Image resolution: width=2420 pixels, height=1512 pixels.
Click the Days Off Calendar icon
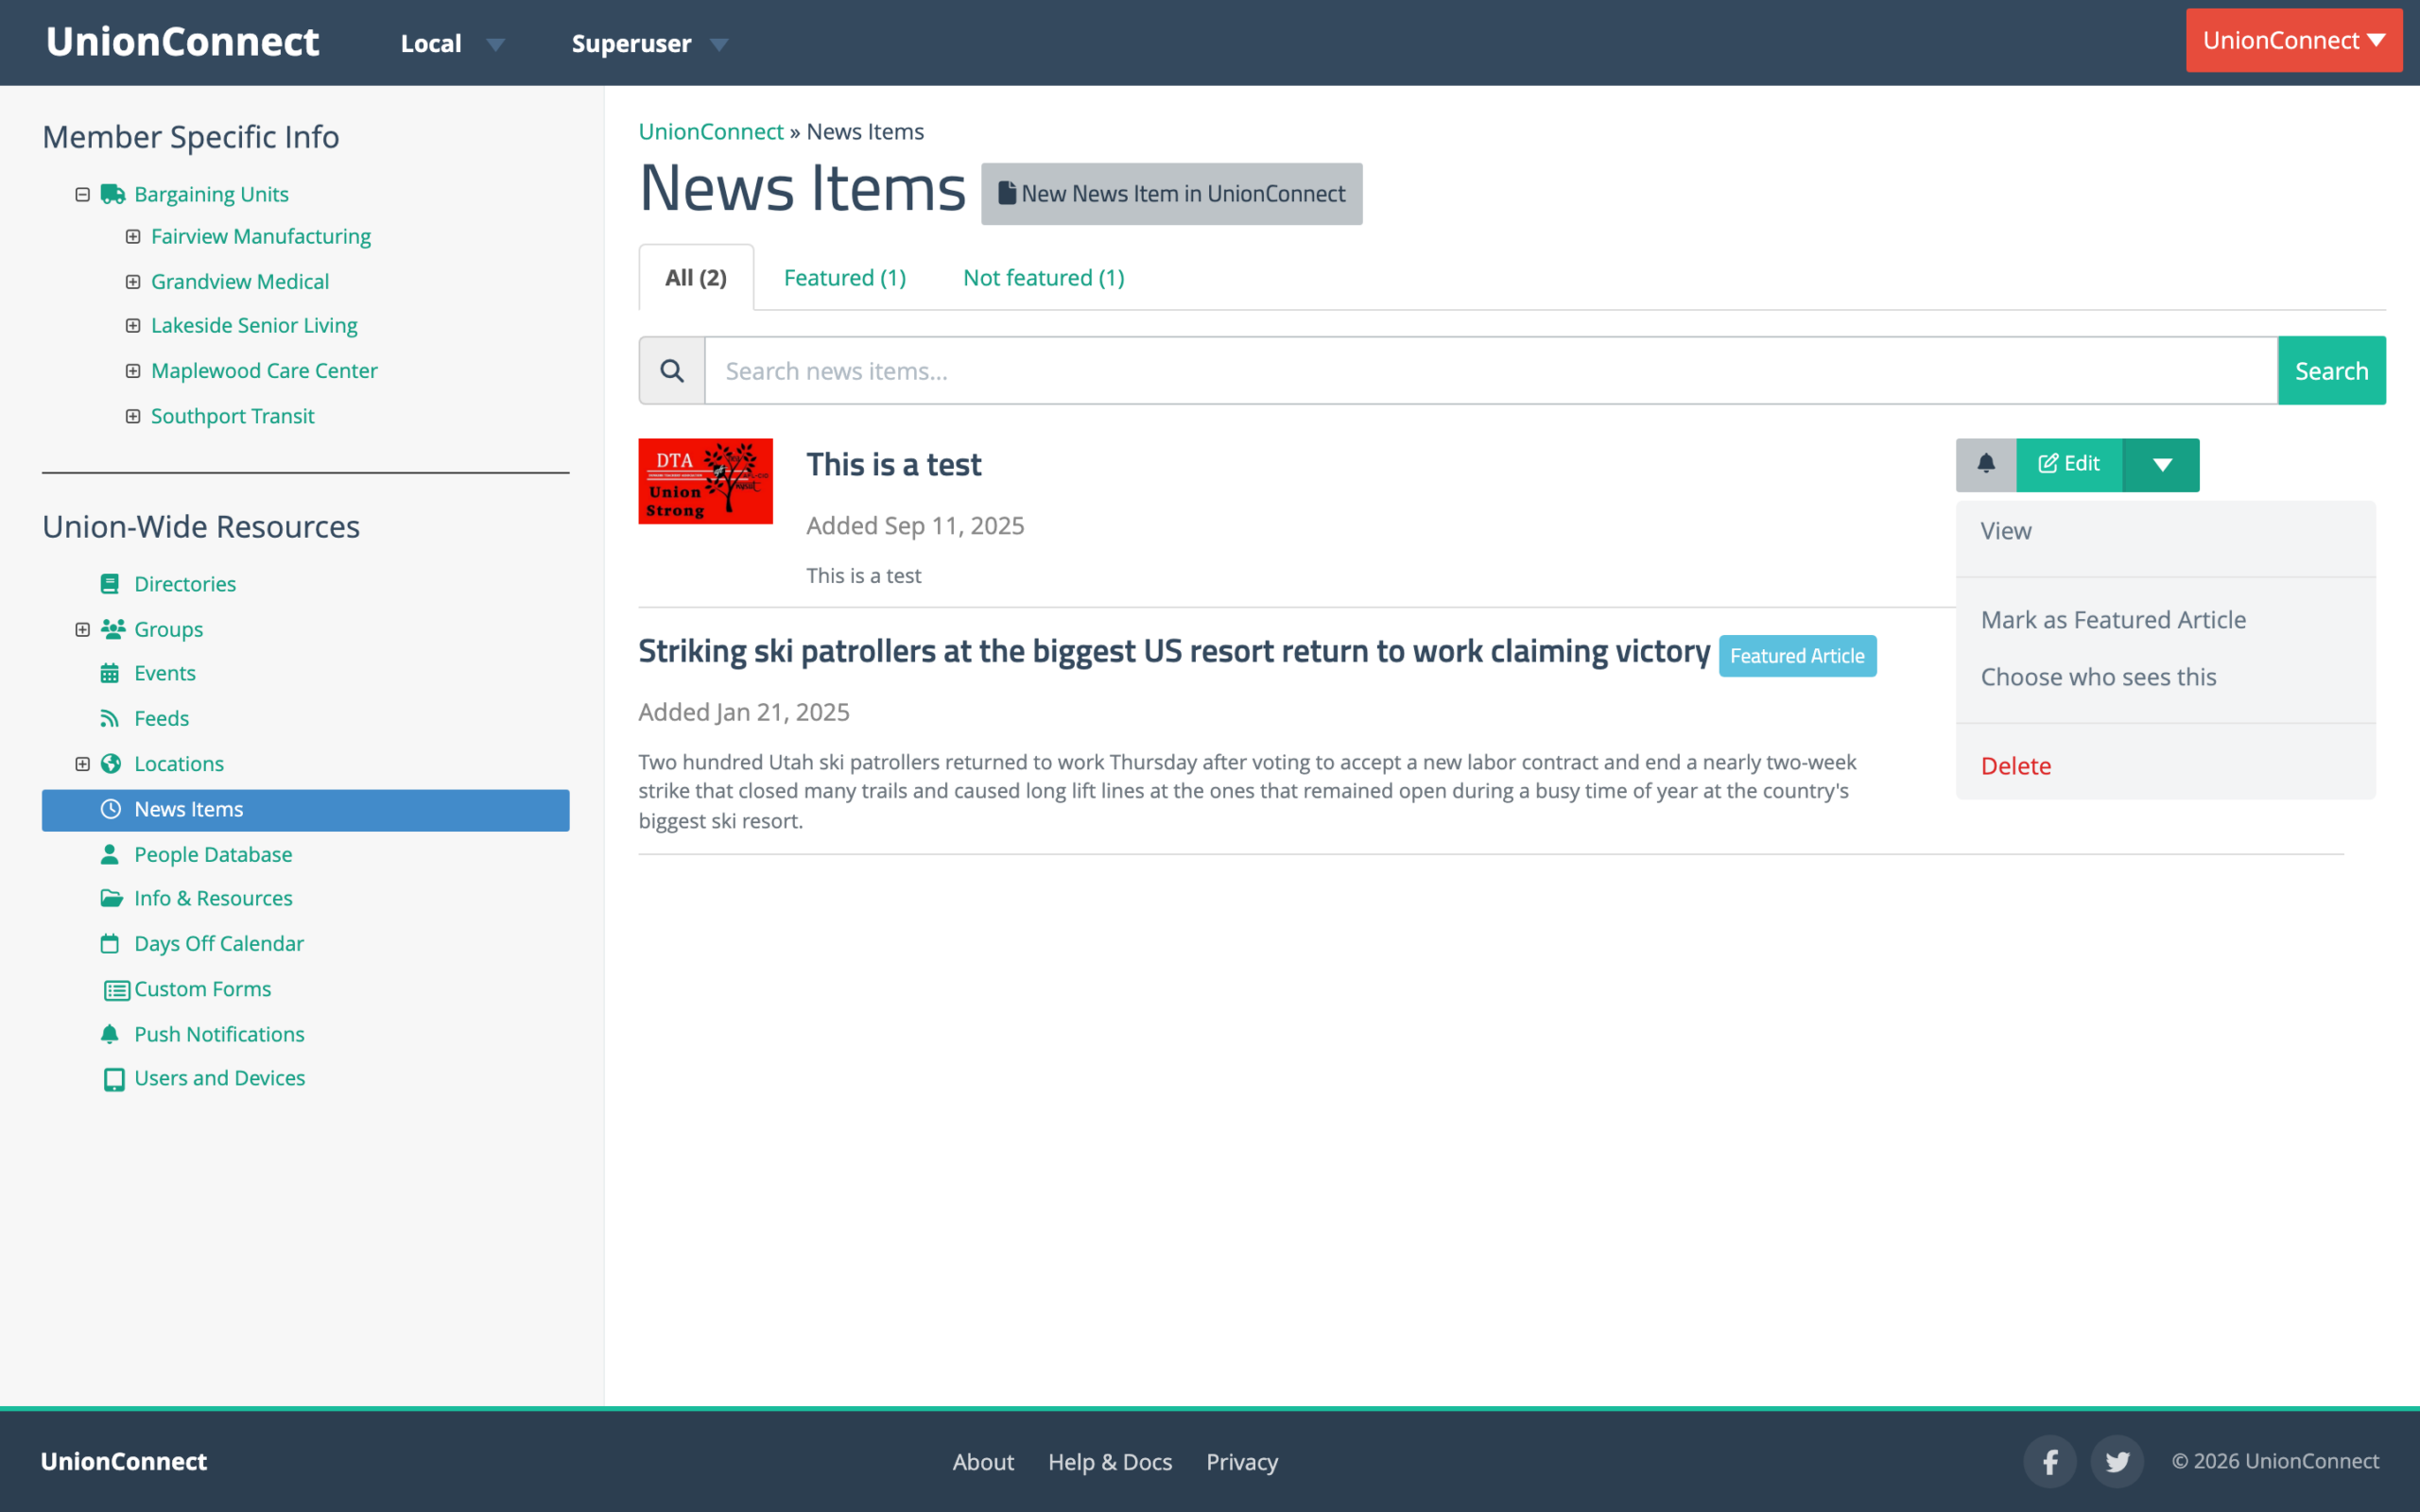click(110, 944)
